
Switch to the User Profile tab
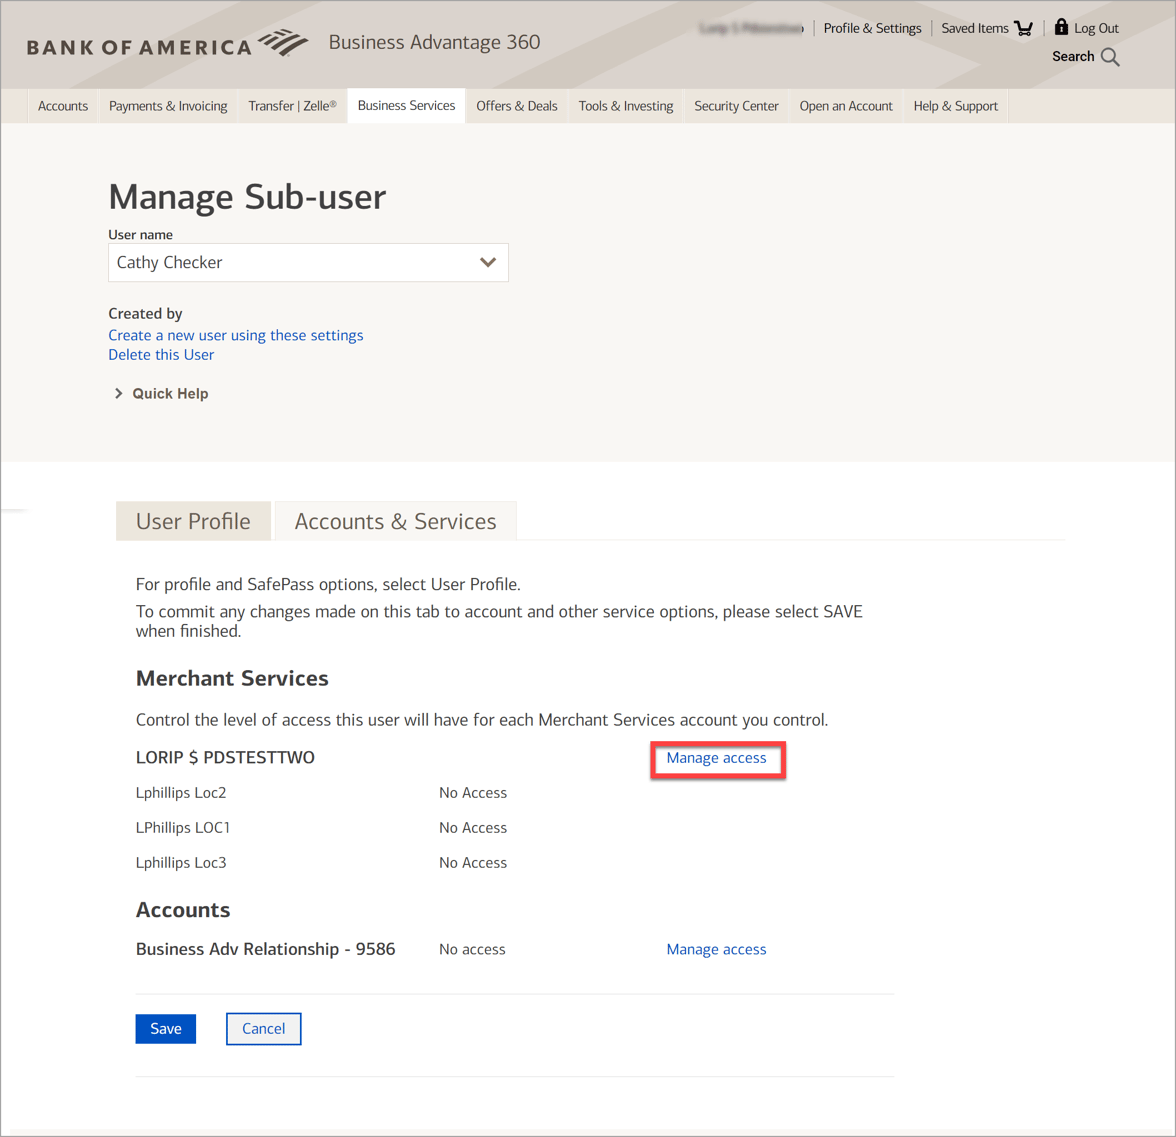click(193, 520)
